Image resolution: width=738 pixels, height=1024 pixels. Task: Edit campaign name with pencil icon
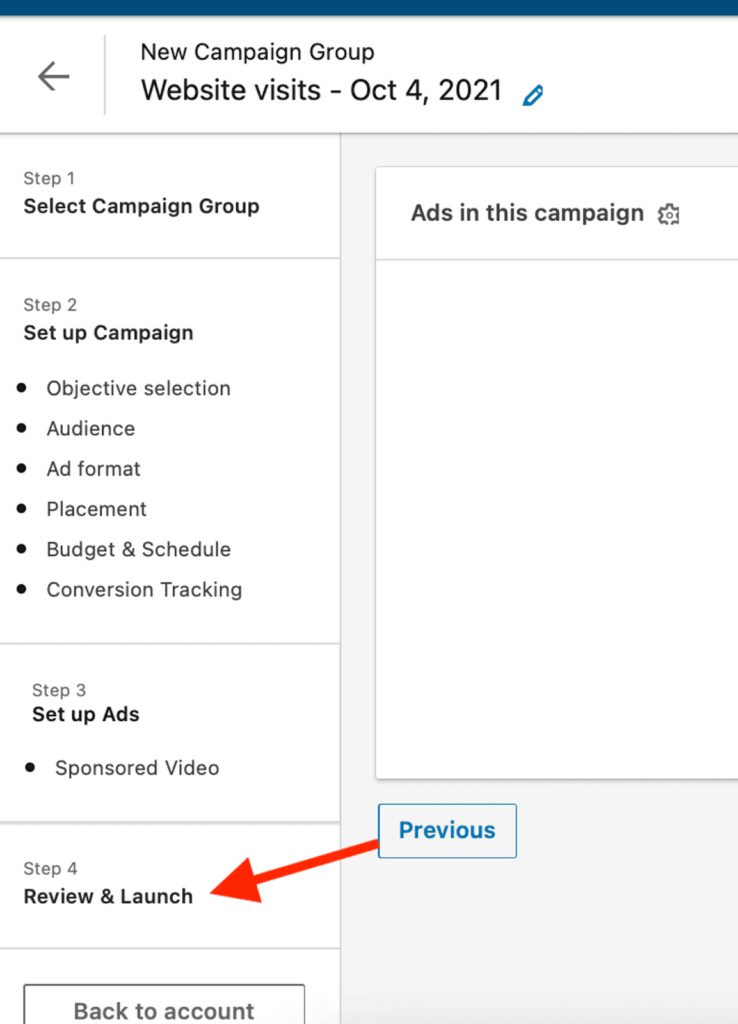533,95
